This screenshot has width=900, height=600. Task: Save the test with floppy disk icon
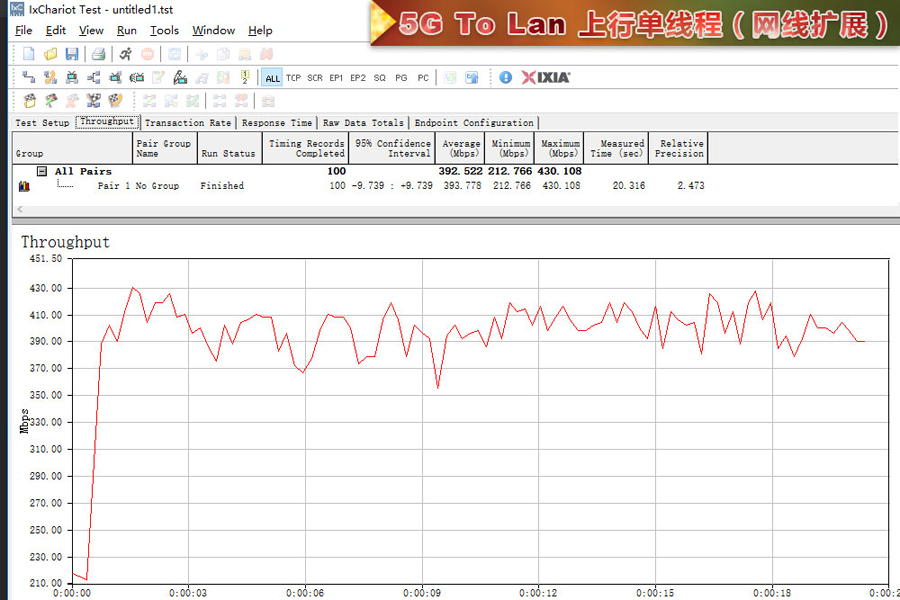(72, 54)
